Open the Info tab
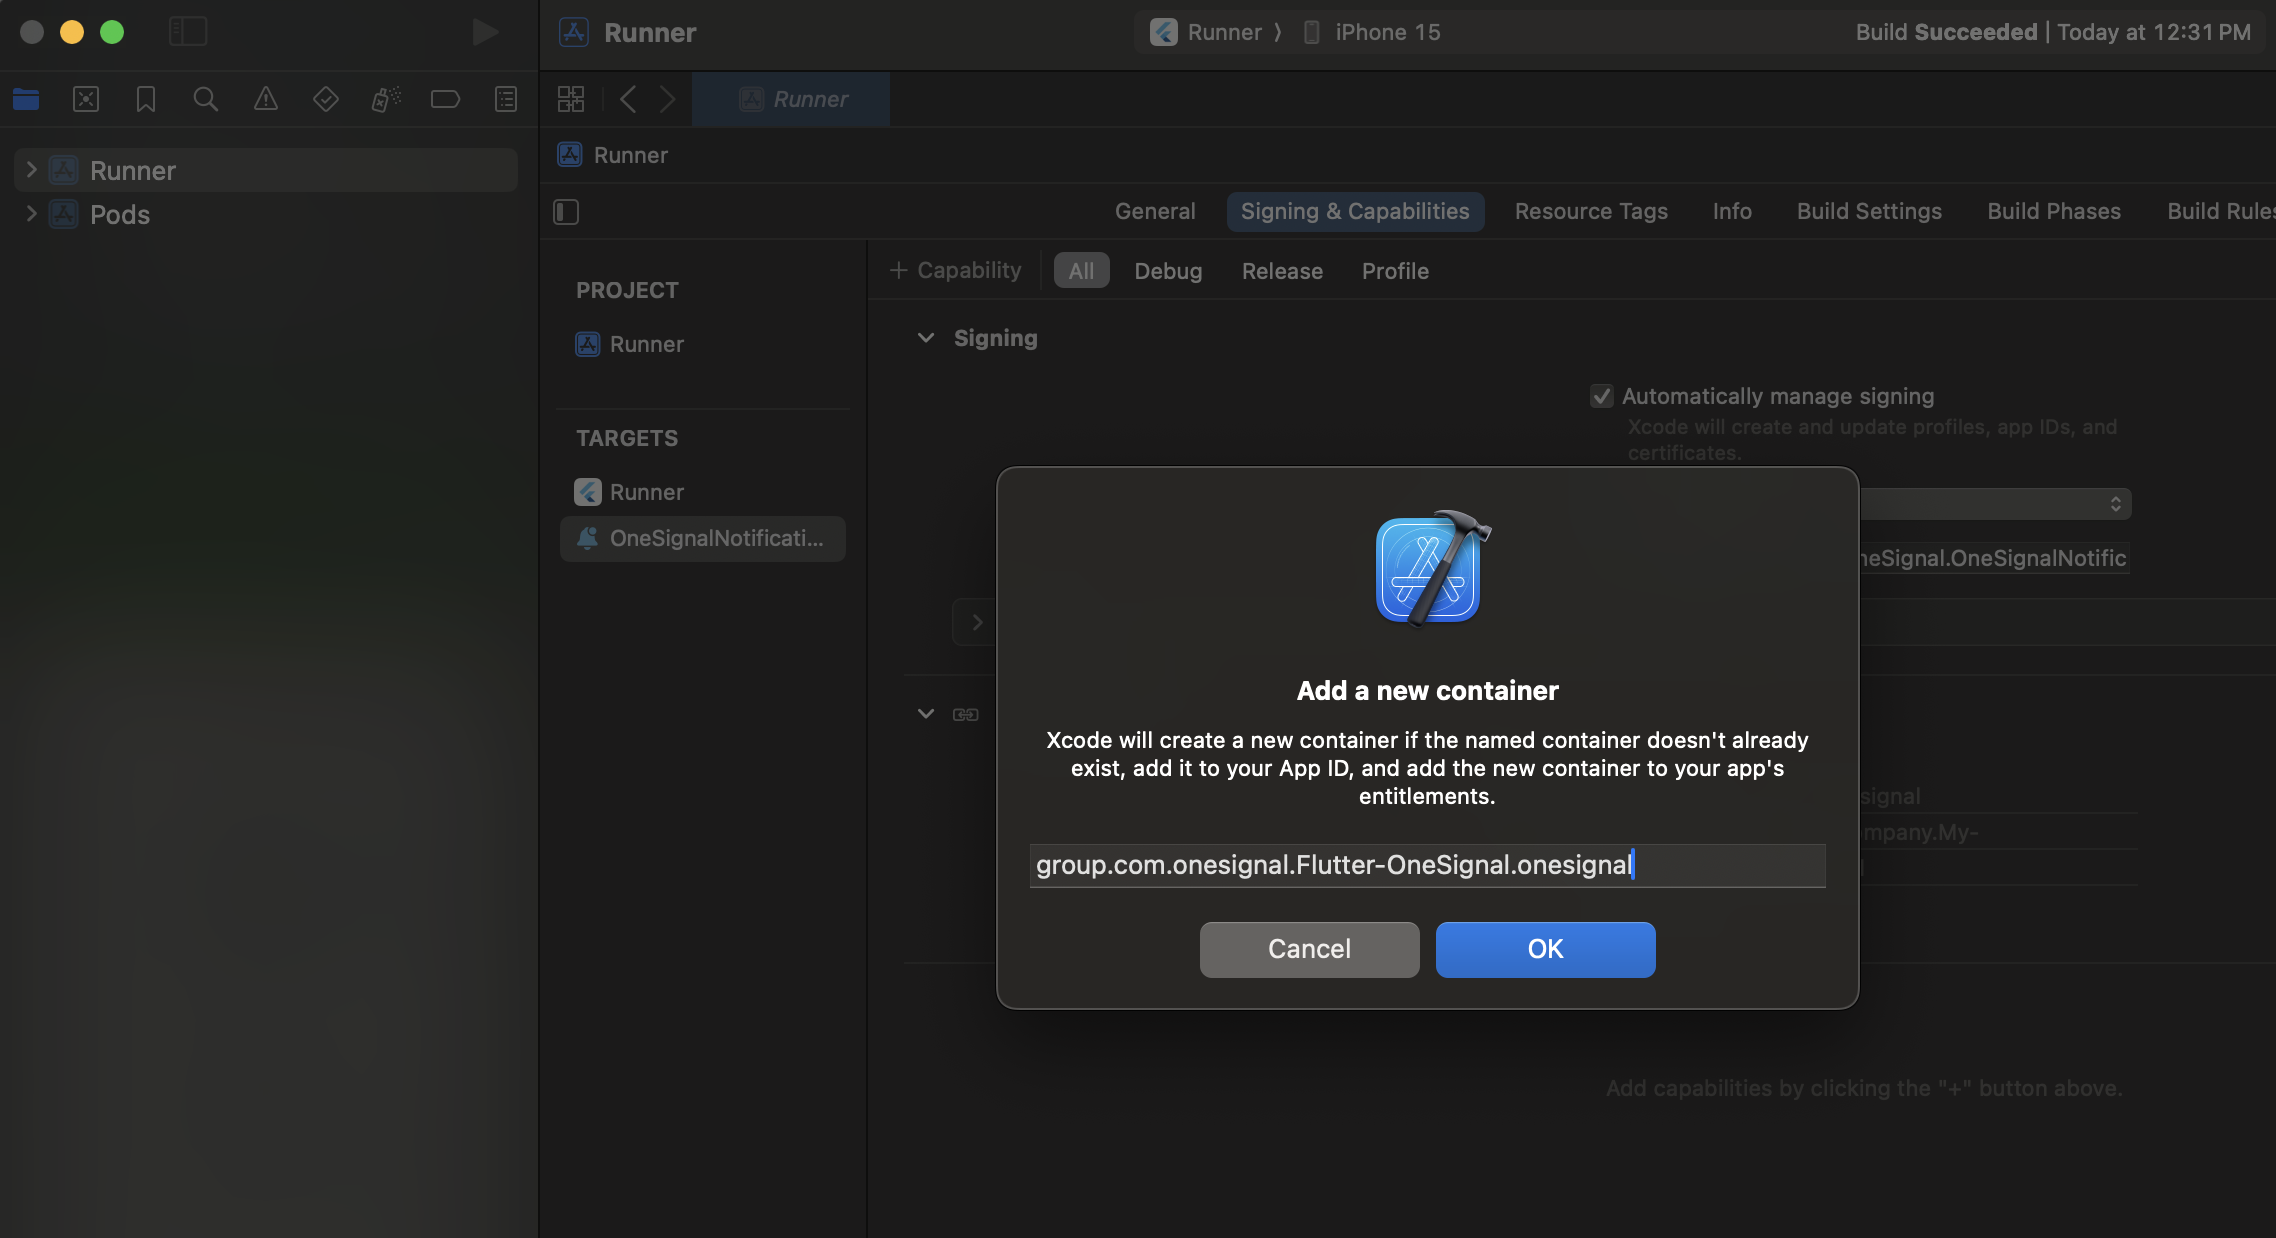 (x=1732, y=211)
